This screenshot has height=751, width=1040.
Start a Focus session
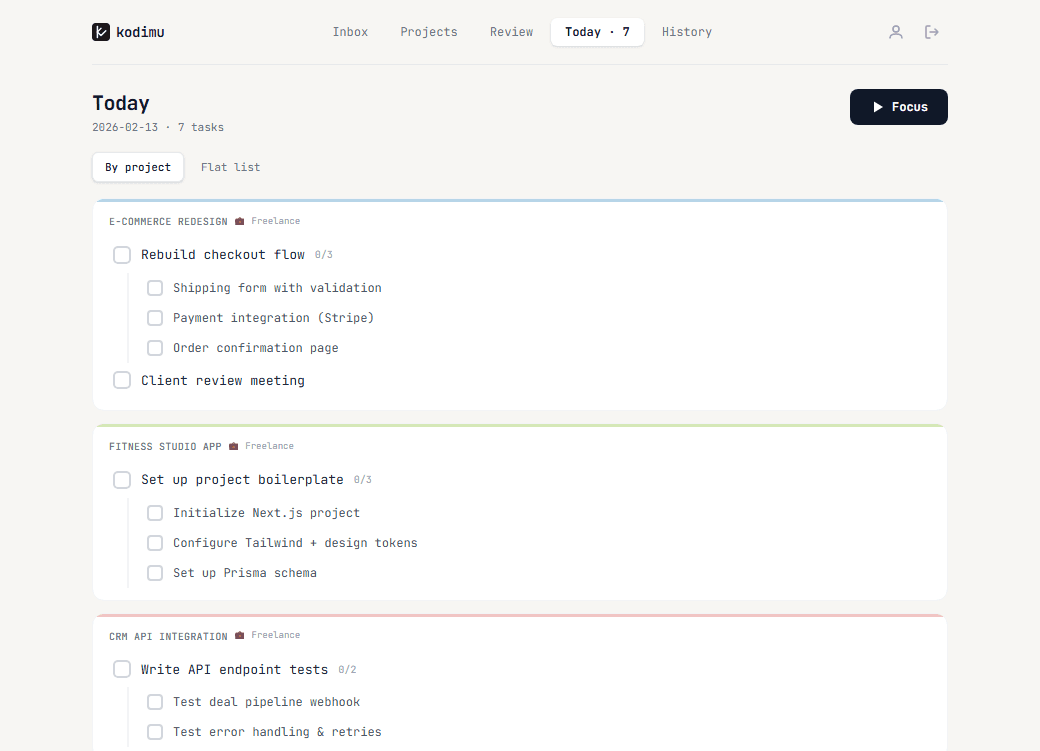(x=898, y=107)
